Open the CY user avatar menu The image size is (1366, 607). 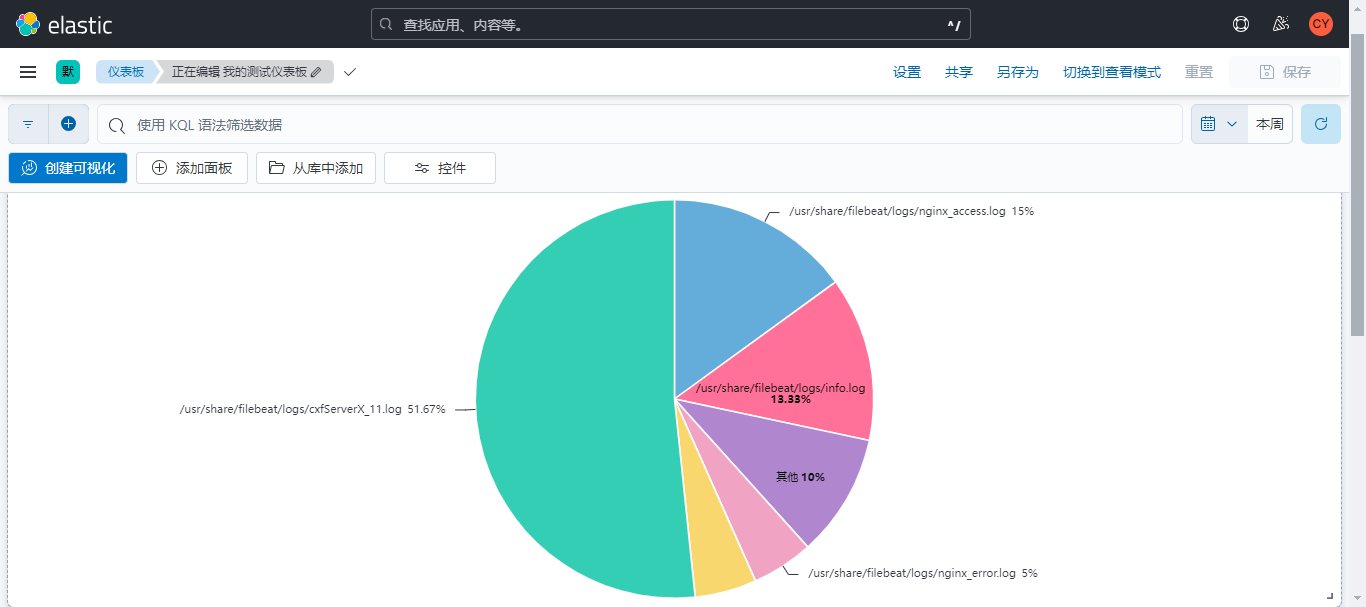(x=1321, y=24)
